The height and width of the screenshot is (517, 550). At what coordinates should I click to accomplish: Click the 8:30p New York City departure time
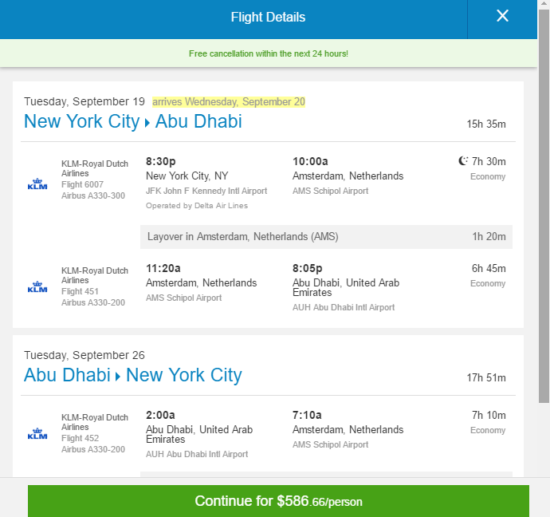click(161, 161)
